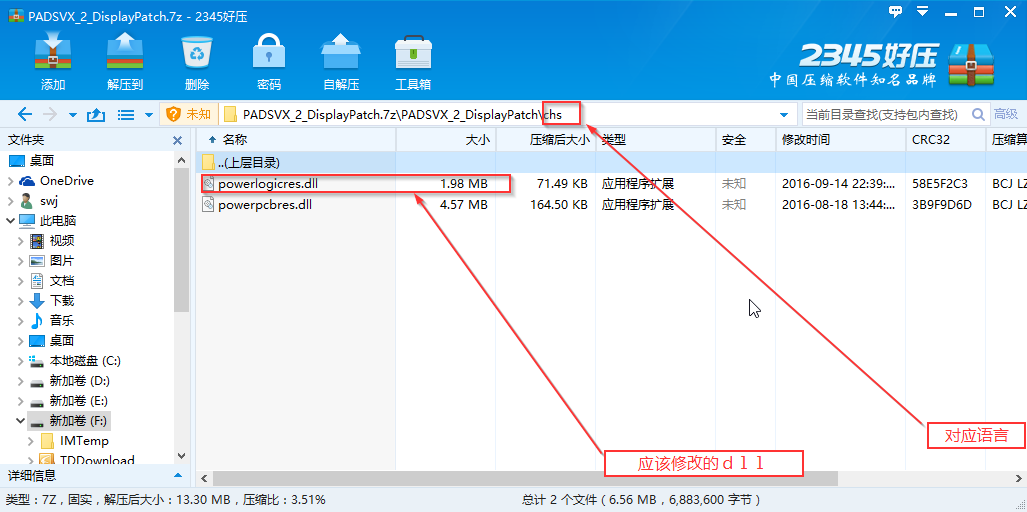Open the 密码 (Password) lock icon

pos(269,52)
